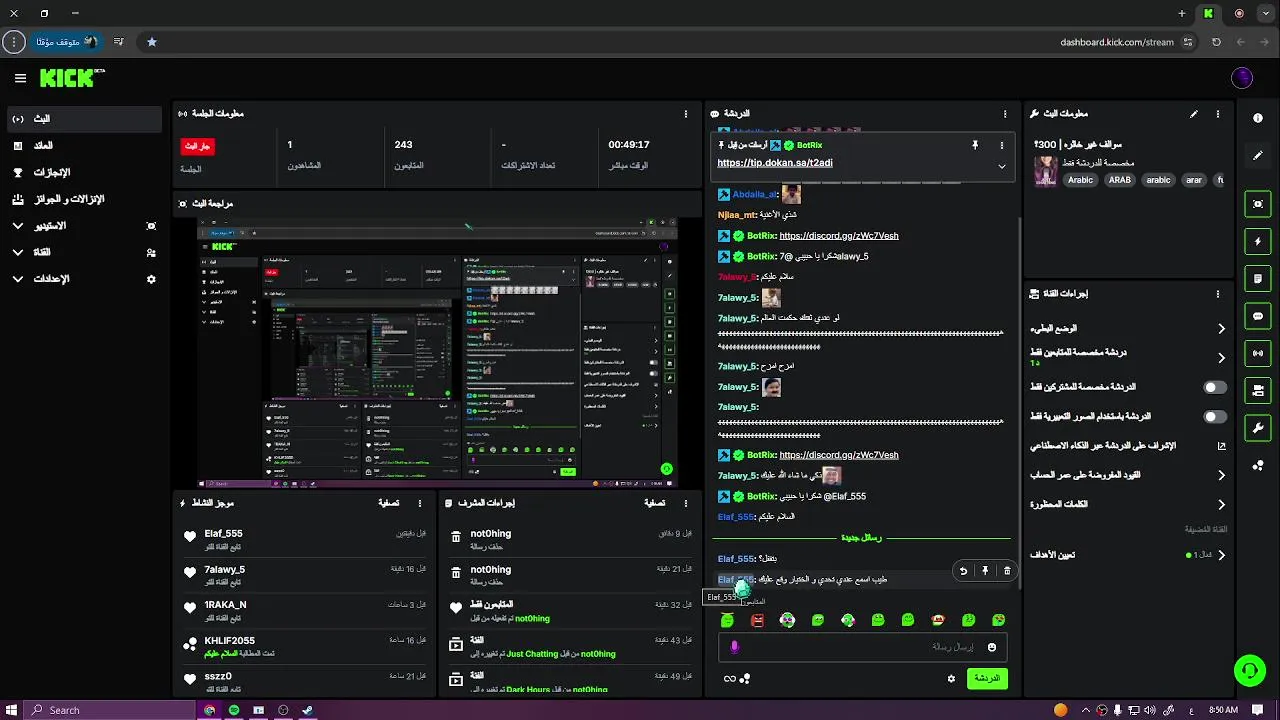This screenshot has width=1280, height=720.
Task: Click the browser address bar URL
Action: (x=1117, y=42)
